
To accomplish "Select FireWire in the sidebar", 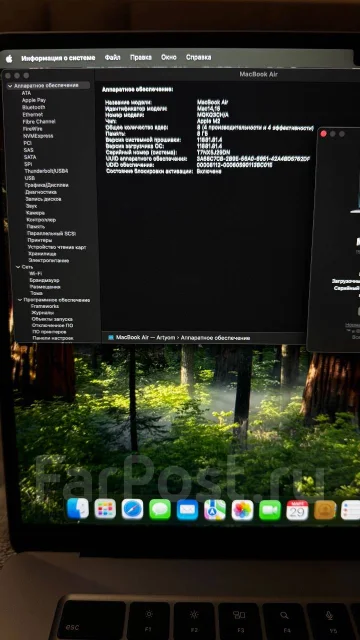I will point(33,129).
